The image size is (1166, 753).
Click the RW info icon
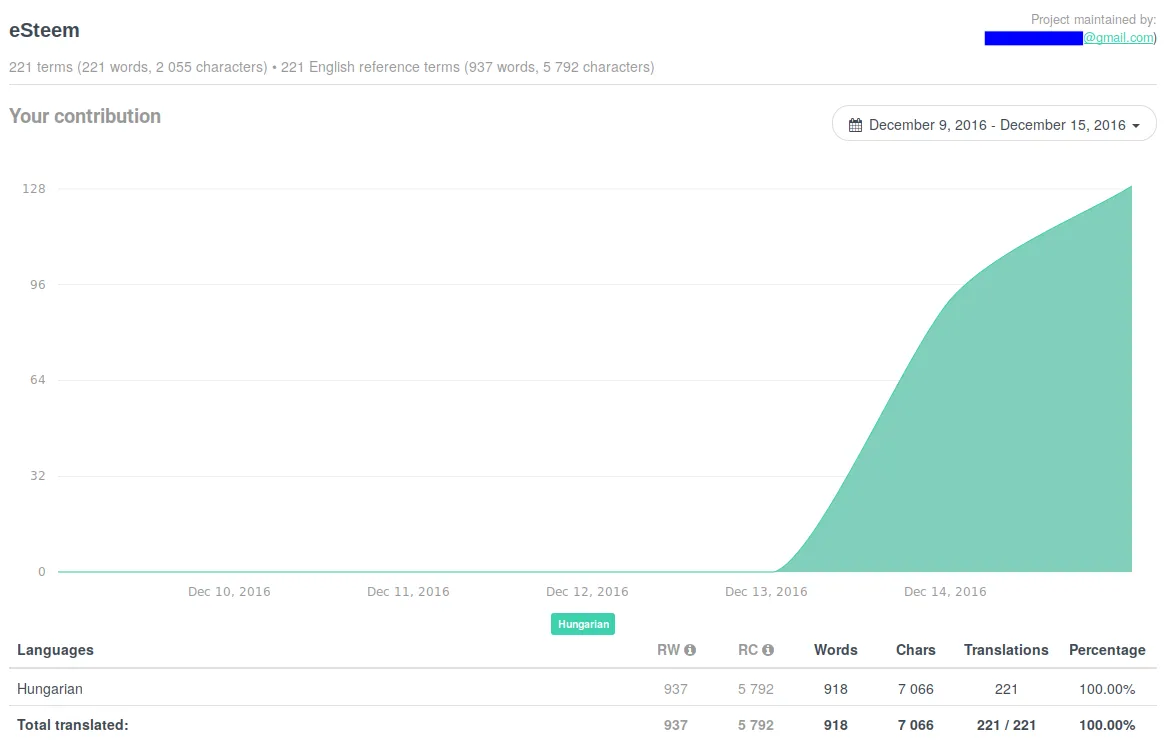click(690, 650)
